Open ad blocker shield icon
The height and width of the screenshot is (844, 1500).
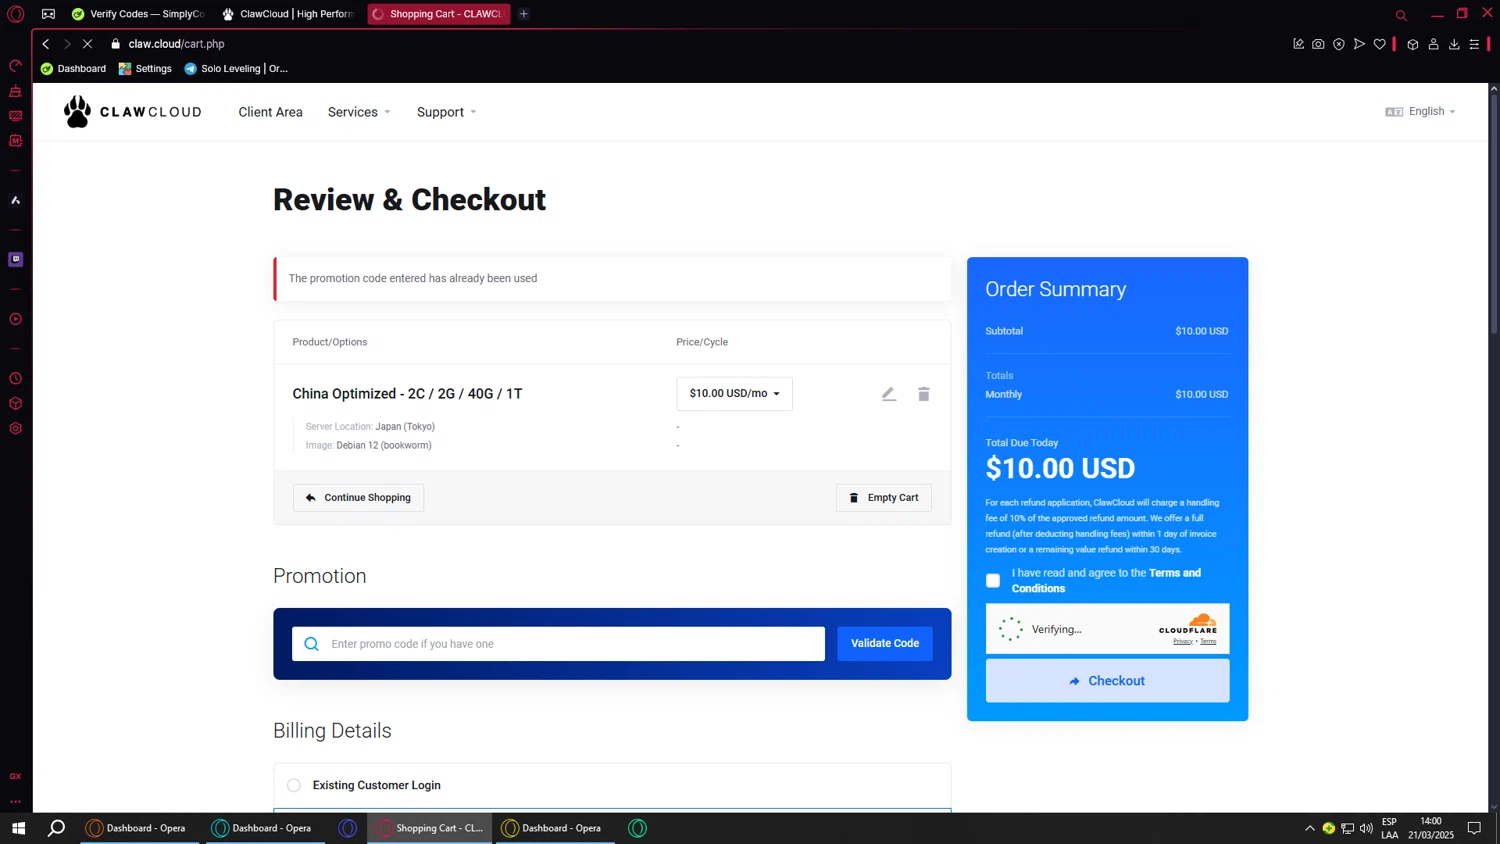pos(1339,44)
